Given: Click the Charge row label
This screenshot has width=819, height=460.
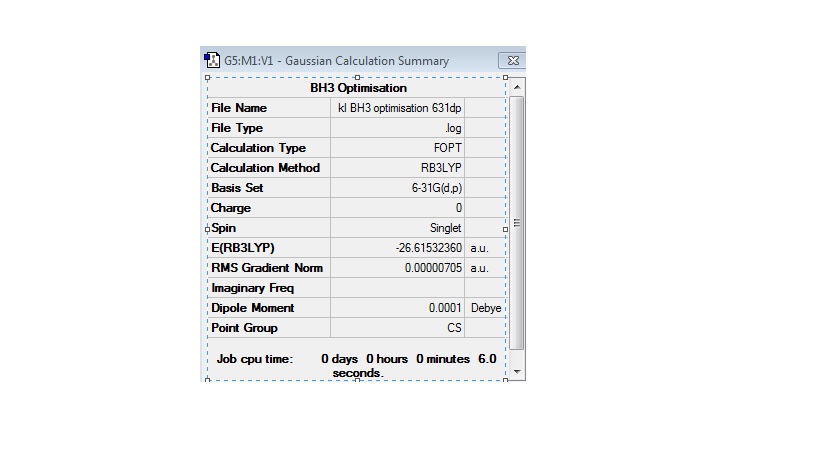Looking at the screenshot, I should 230,208.
